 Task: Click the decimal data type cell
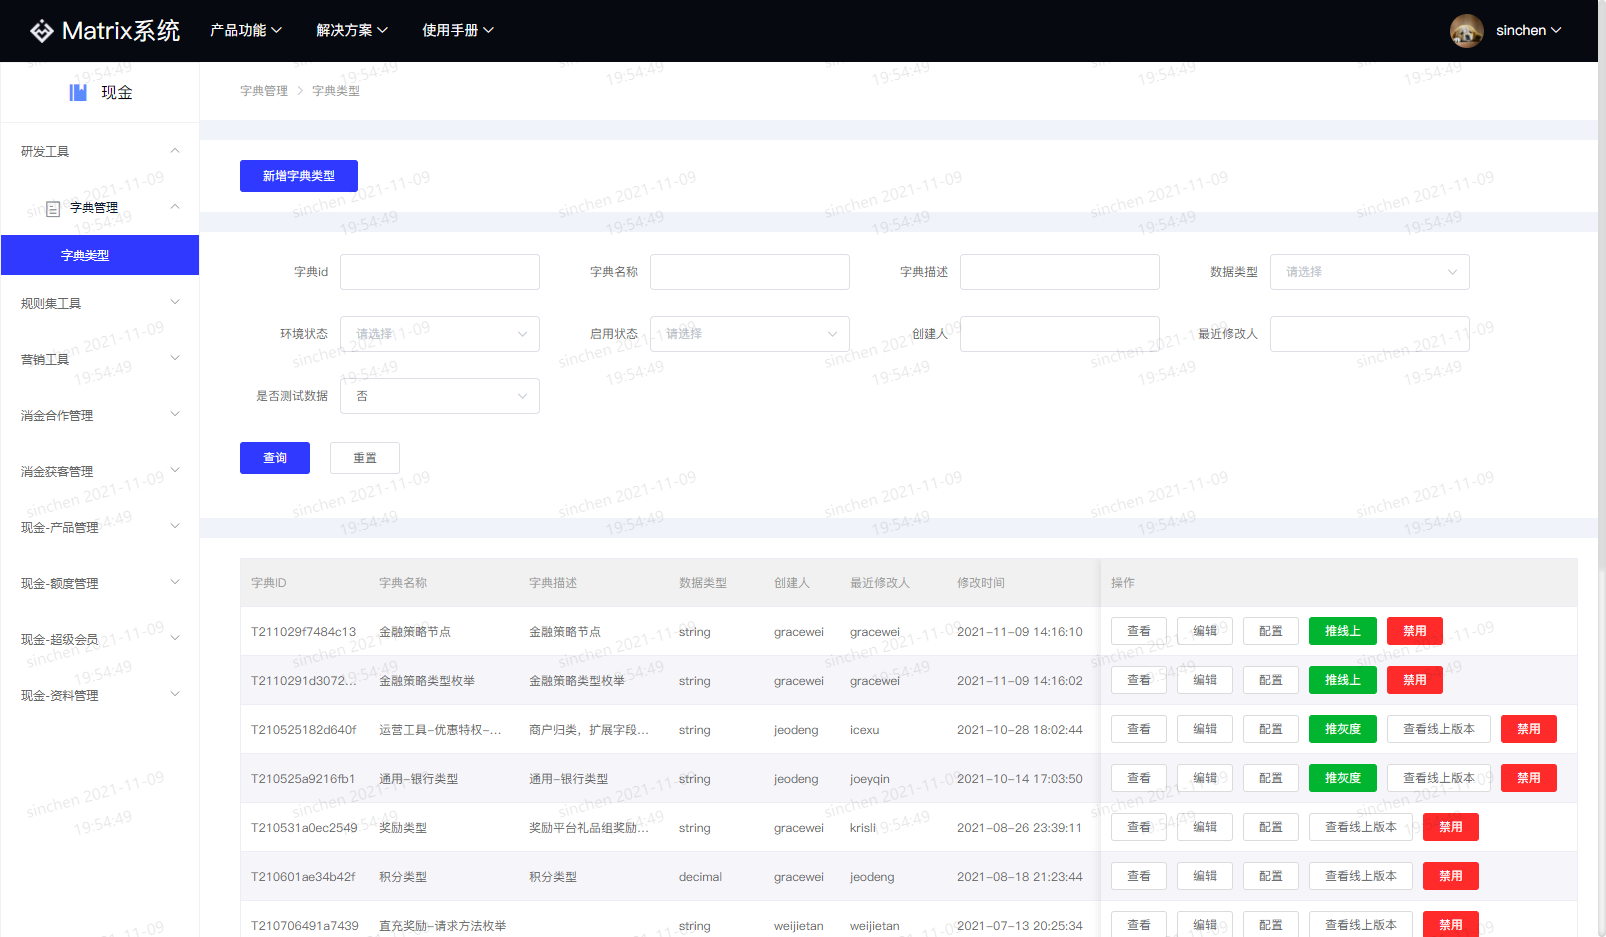700,877
